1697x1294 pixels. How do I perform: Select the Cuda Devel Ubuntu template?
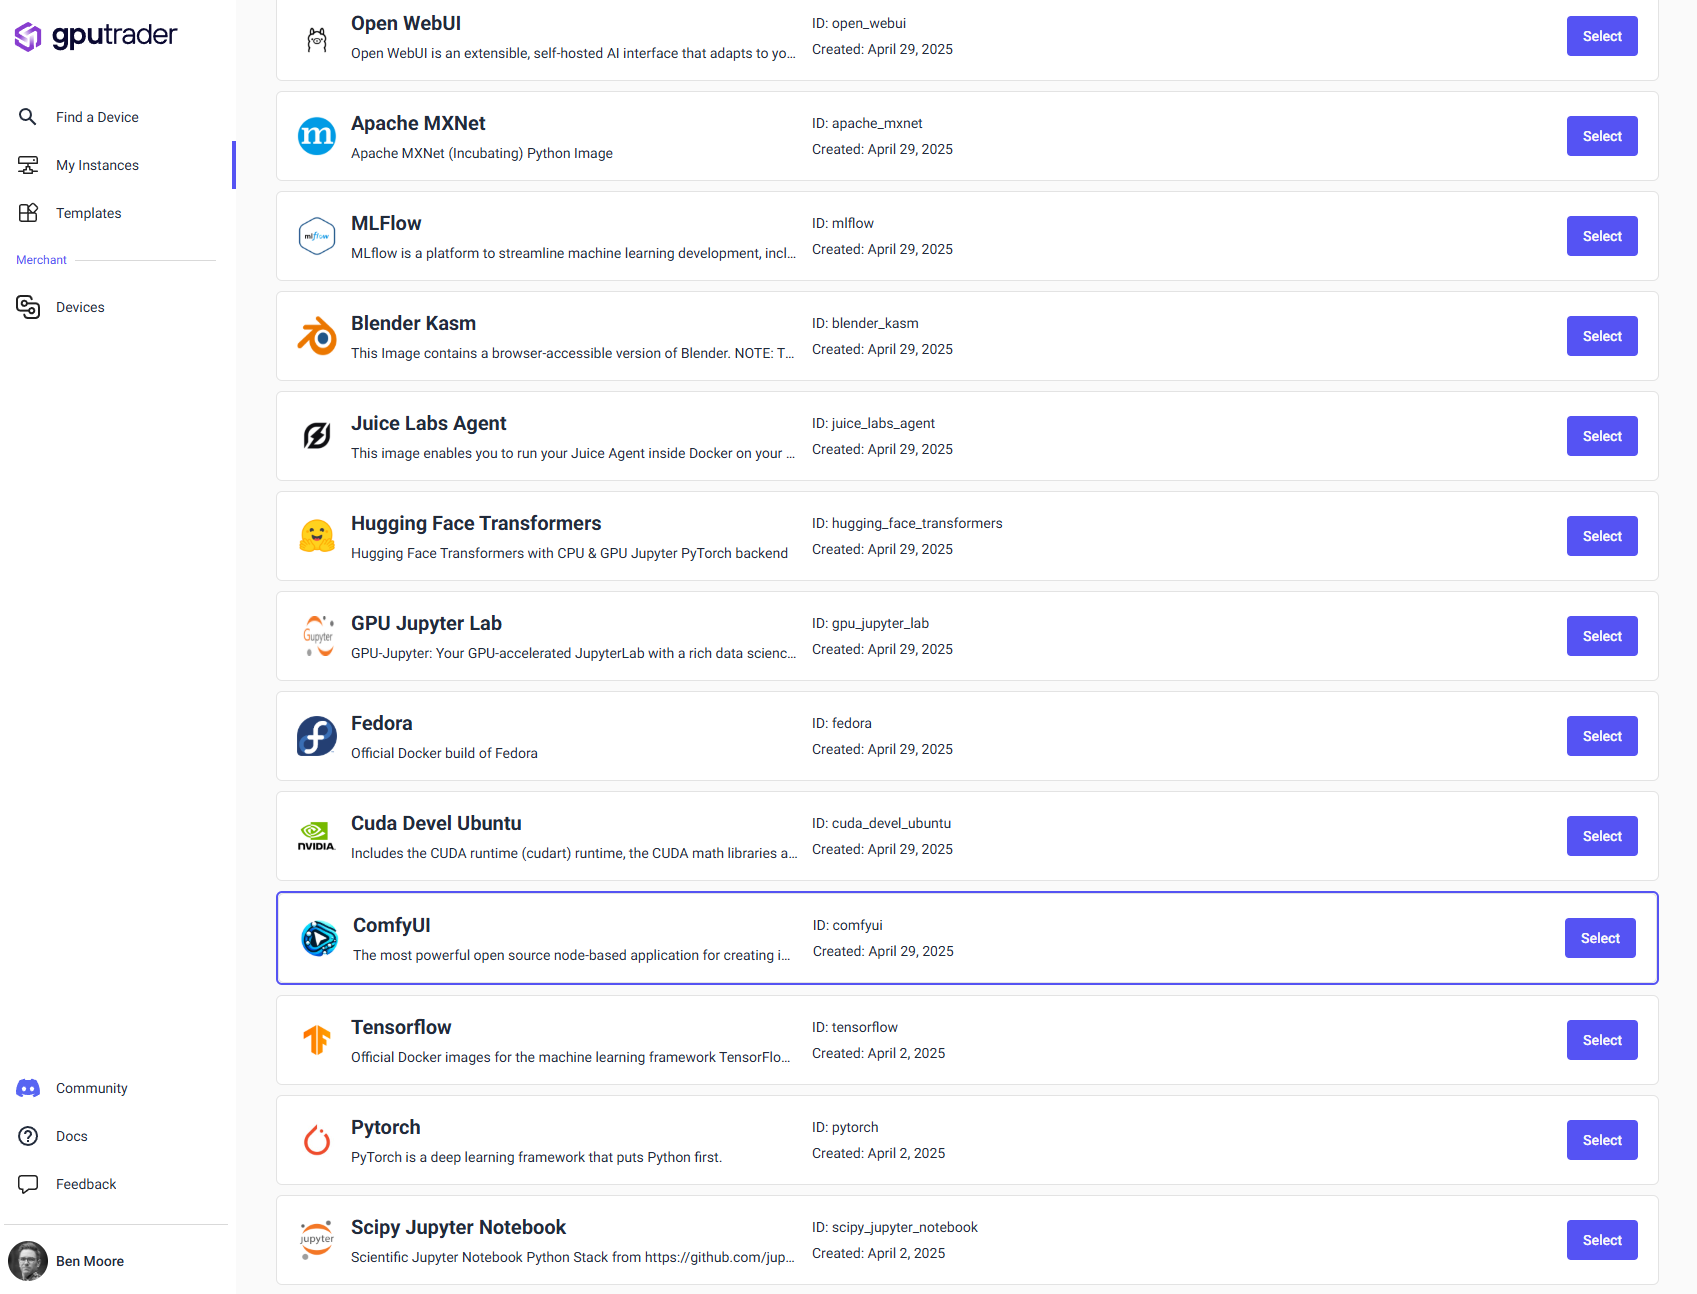click(1602, 836)
